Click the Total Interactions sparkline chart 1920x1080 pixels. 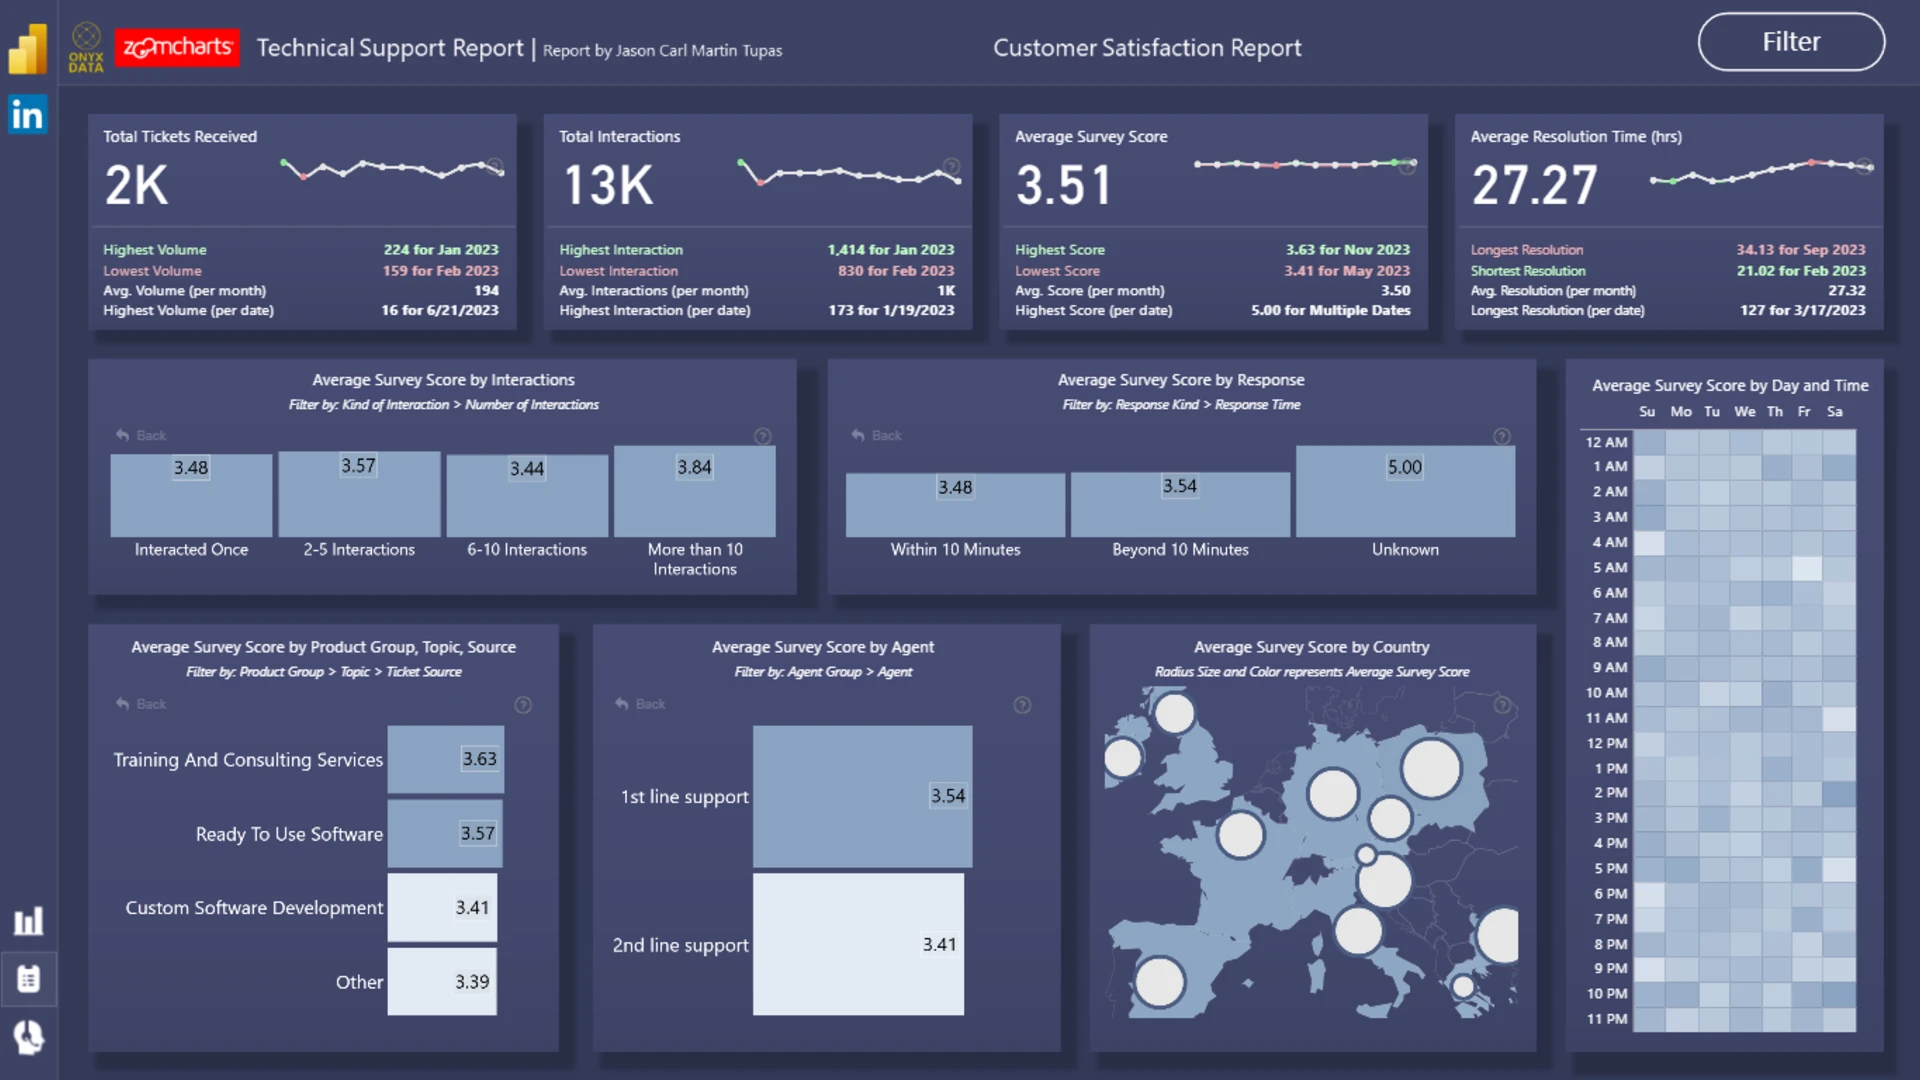coord(849,172)
